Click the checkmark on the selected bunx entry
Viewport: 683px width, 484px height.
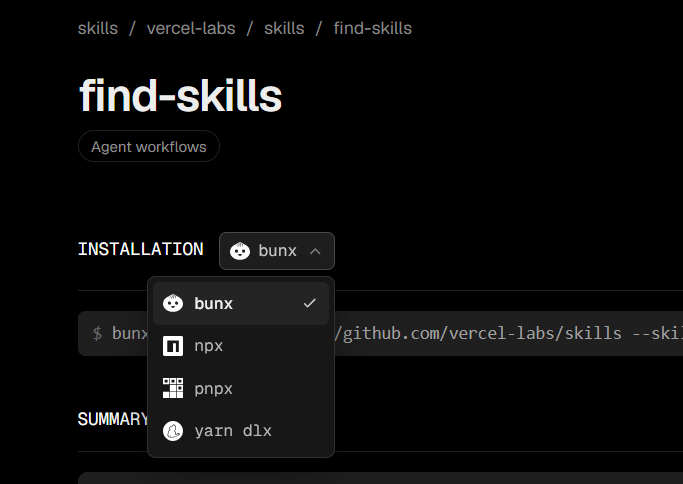(310, 303)
